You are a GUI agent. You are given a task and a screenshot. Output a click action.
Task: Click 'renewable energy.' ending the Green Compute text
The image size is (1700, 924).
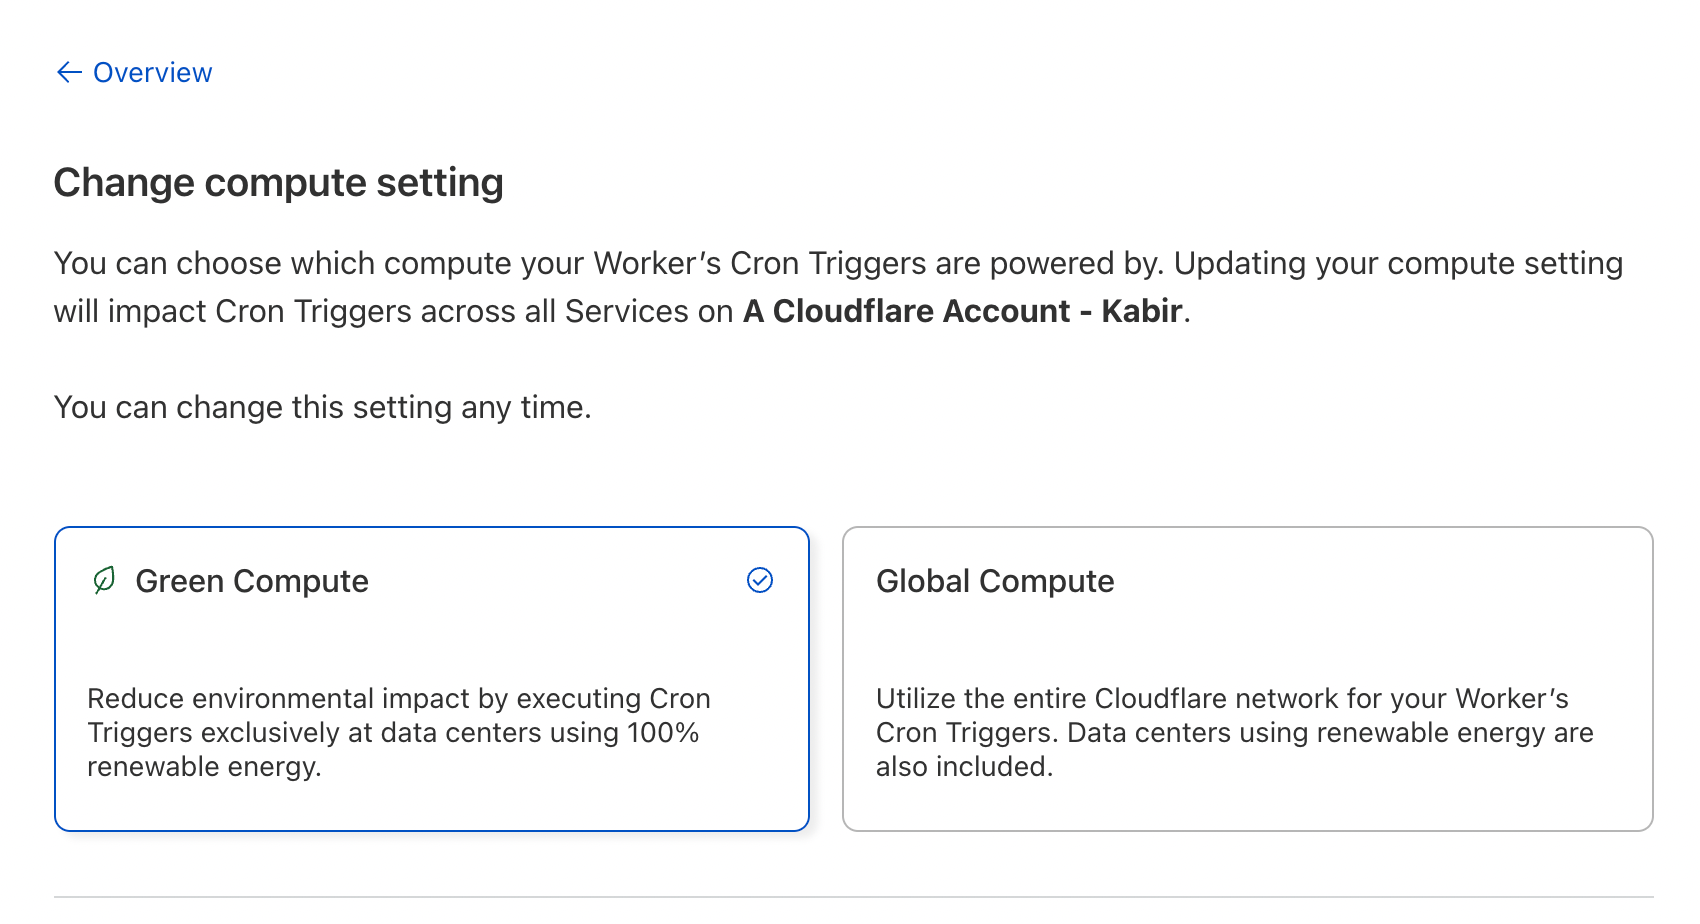pos(204,766)
